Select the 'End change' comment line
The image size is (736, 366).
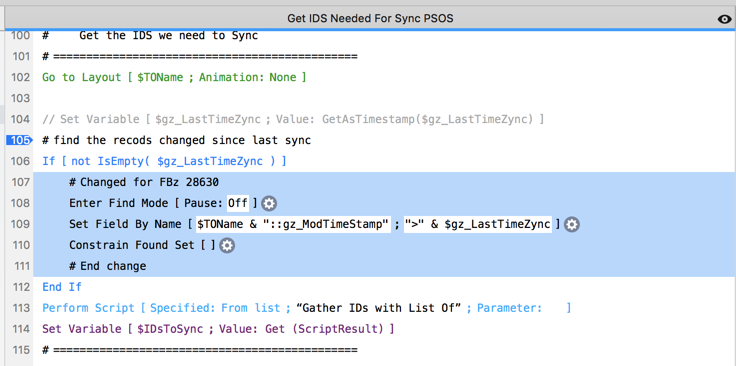pyautogui.click(x=108, y=267)
